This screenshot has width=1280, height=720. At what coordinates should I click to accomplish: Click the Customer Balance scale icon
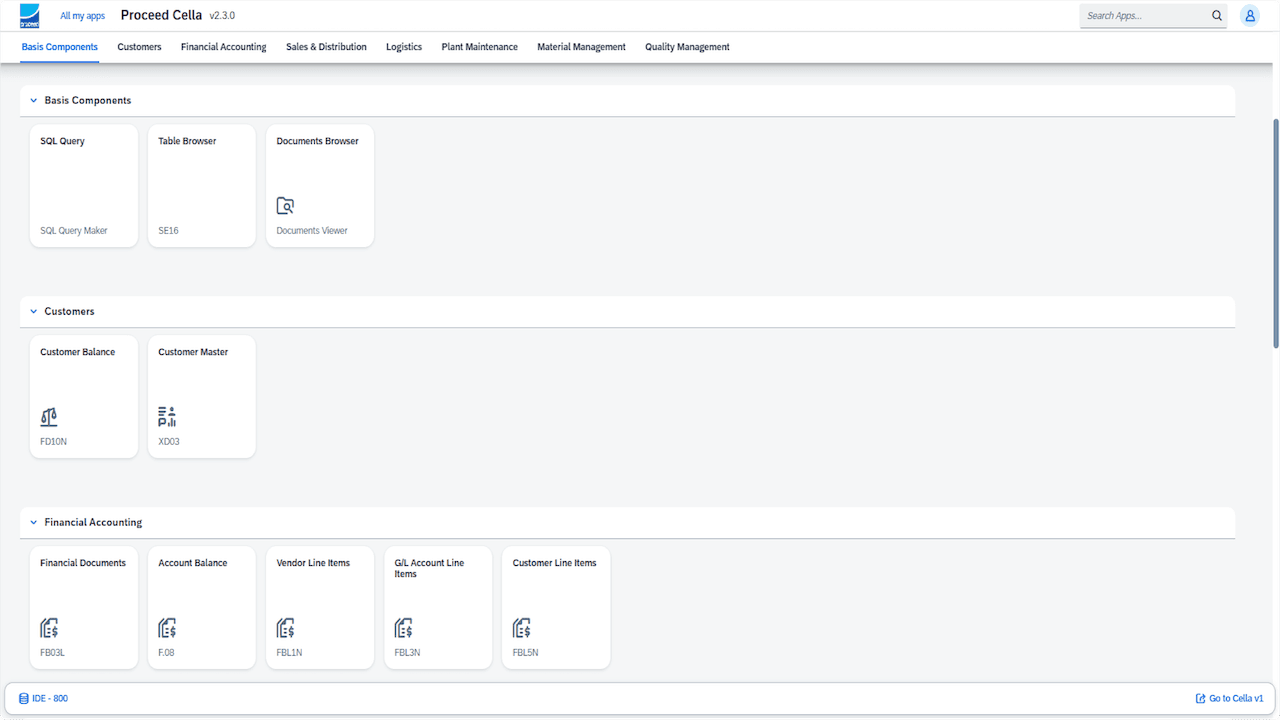click(49, 417)
